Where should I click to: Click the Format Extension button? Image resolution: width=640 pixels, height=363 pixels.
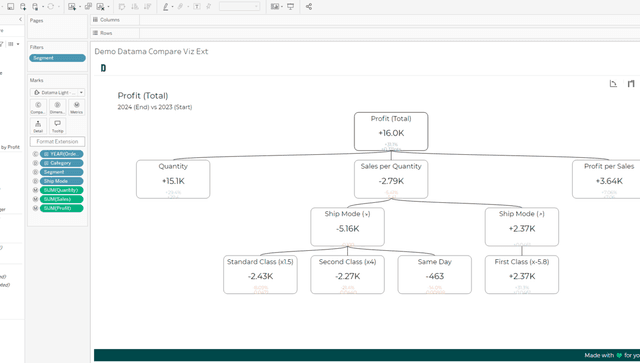point(58,141)
